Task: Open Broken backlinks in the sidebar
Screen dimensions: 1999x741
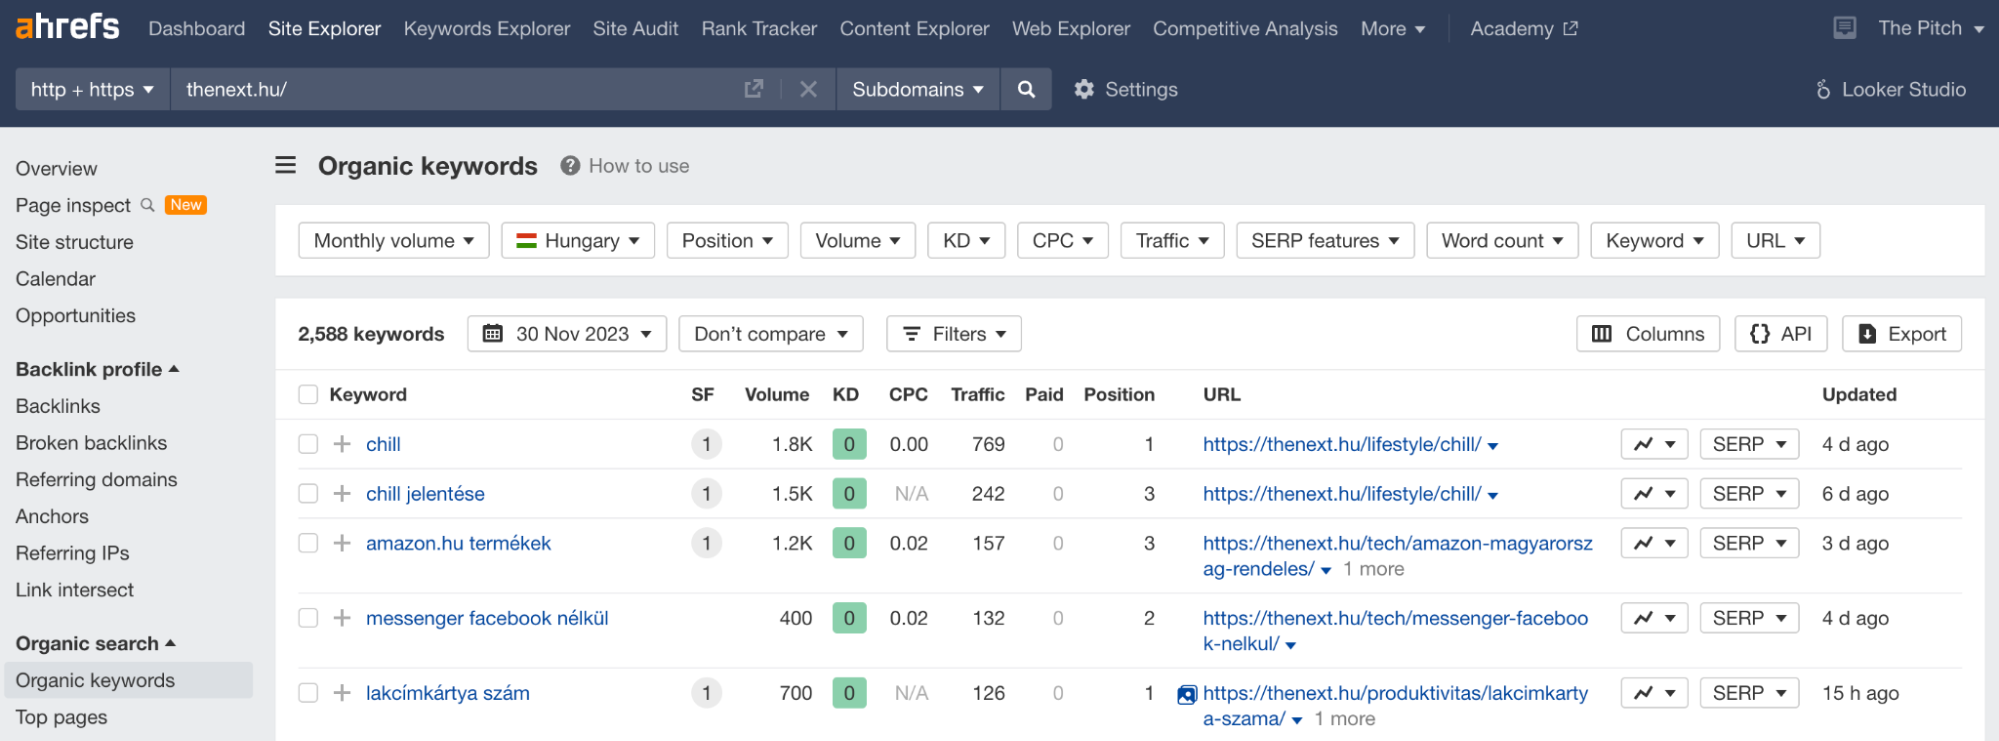Action: (91, 443)
